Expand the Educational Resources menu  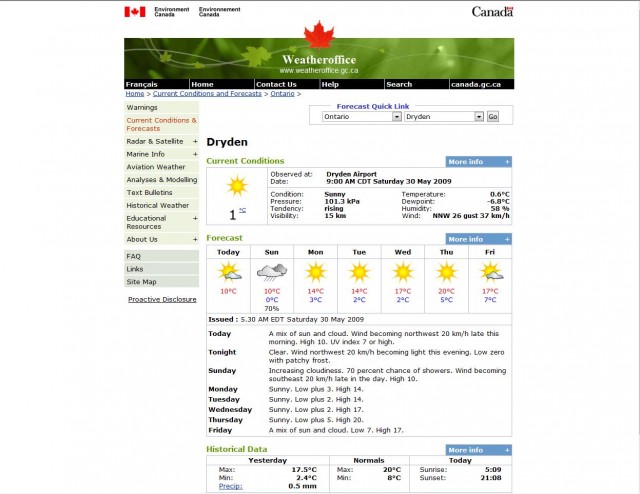pos(195,218)
